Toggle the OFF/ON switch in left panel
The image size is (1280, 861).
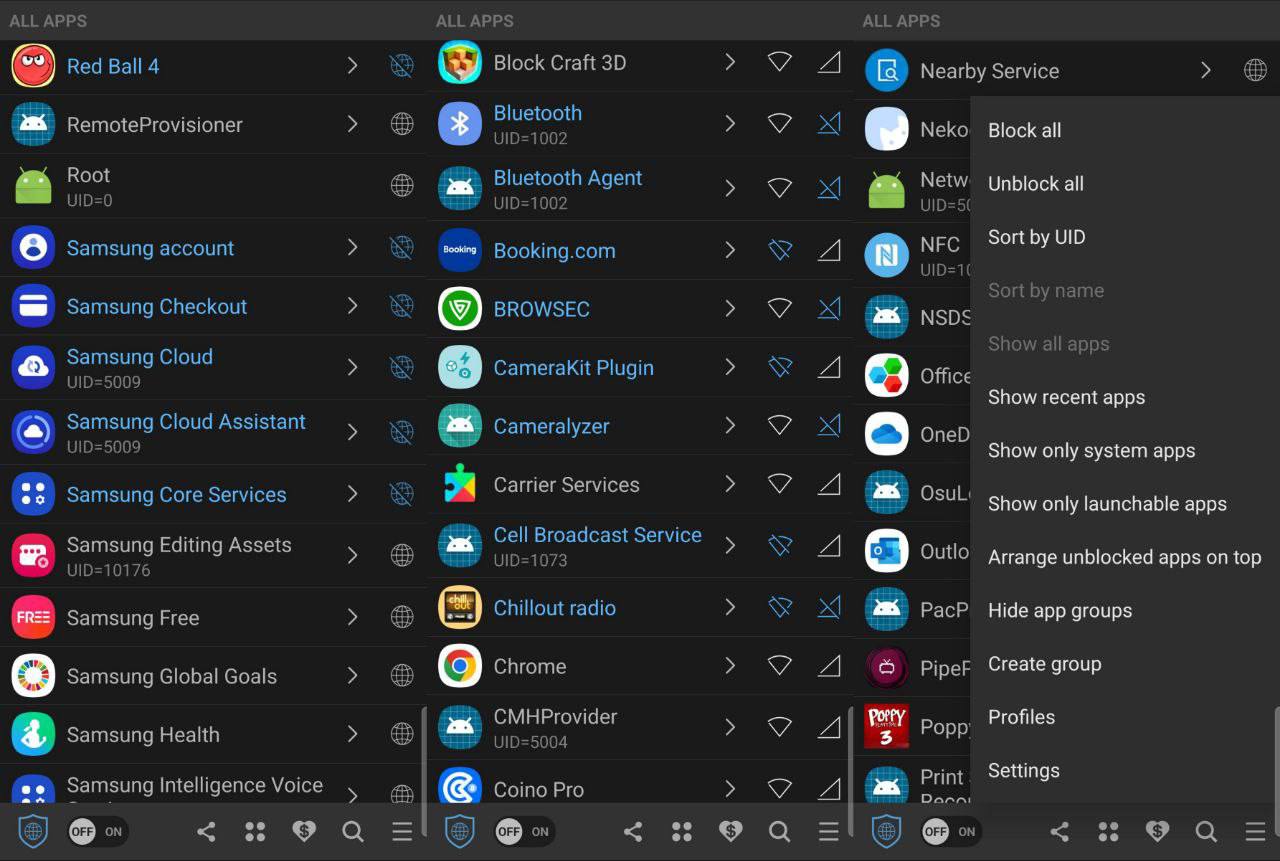(98, 832)
